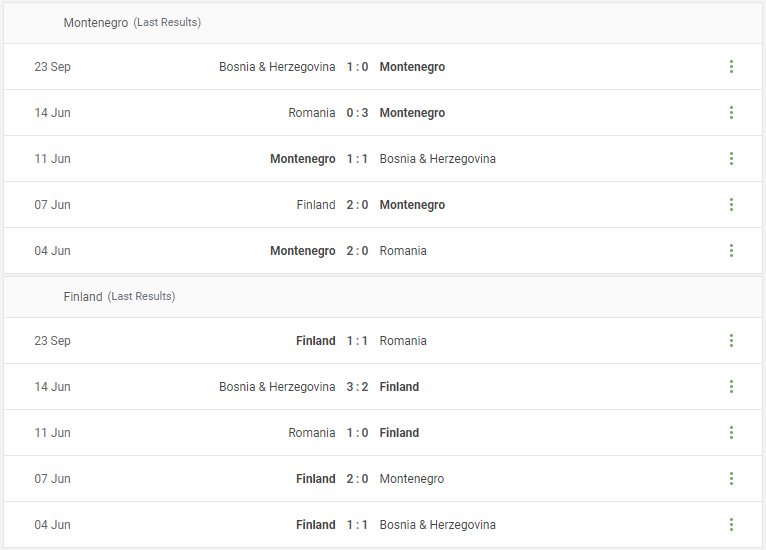Click Romania in the 04 Jun Montenegro match
This screenshot has height=550, width=766.
[403, 251]
